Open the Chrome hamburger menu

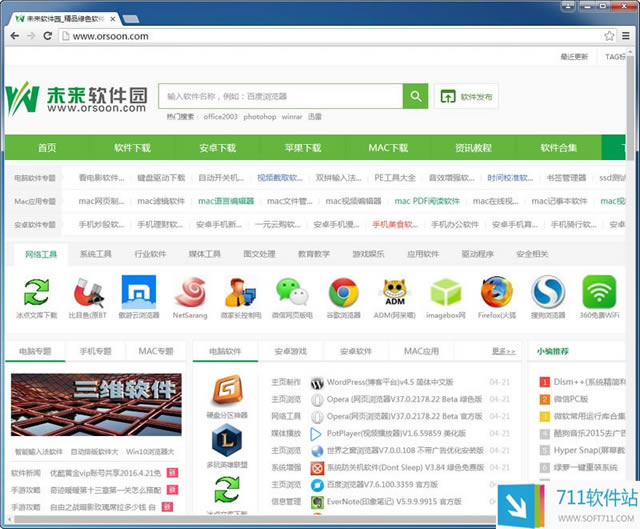coord(626,36)
